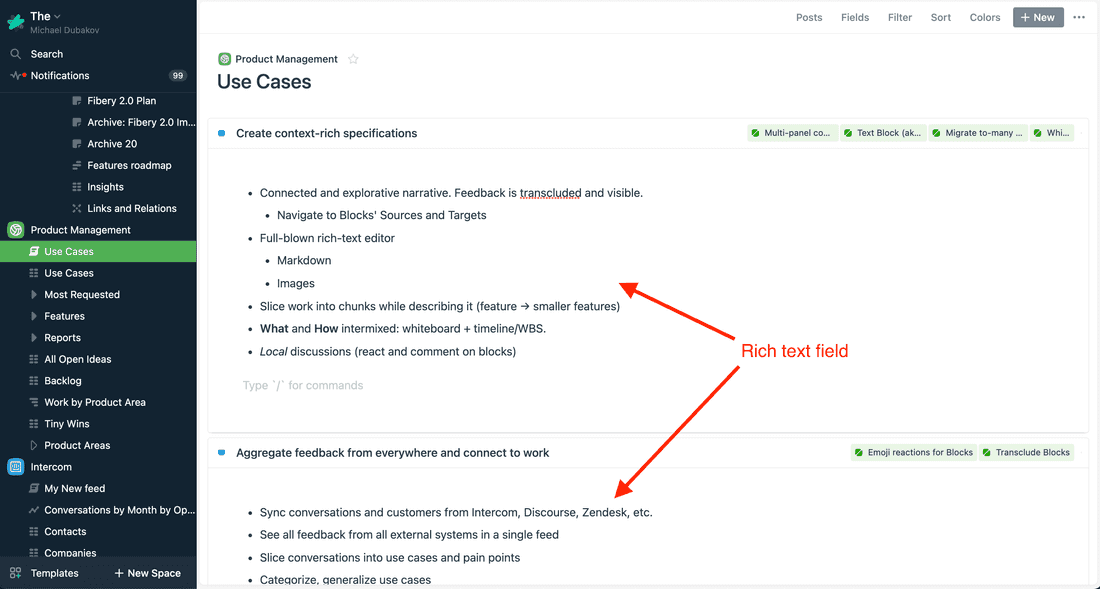Image resolution: width=1100 pixels, height=589 pixels.
Task: Expand the workspace switcher next to The
Action: (x=56, y=15)
